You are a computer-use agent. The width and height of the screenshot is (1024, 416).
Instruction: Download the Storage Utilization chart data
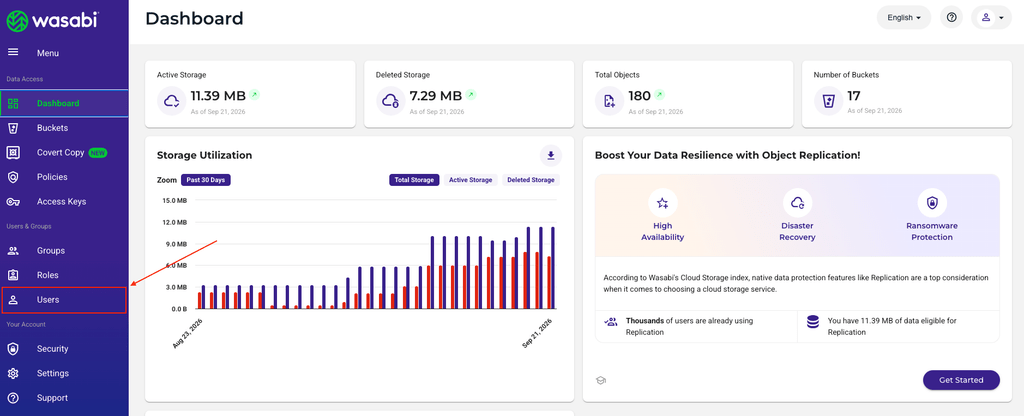click(551, 155)
